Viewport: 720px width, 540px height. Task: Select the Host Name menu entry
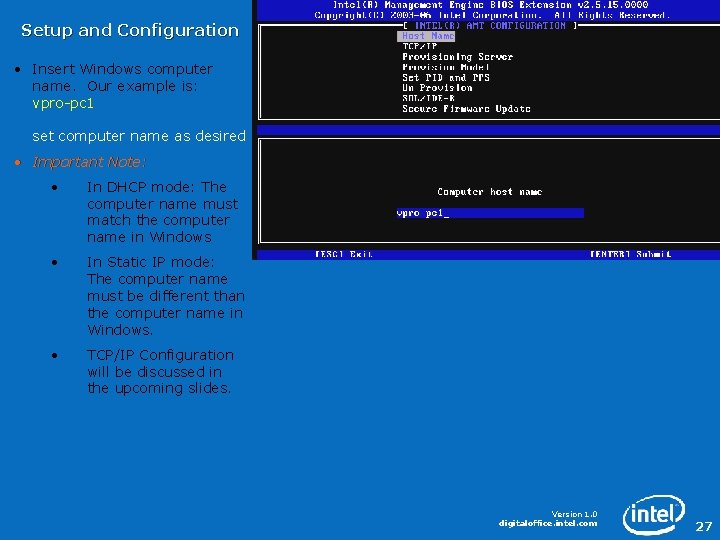[426, 36]
